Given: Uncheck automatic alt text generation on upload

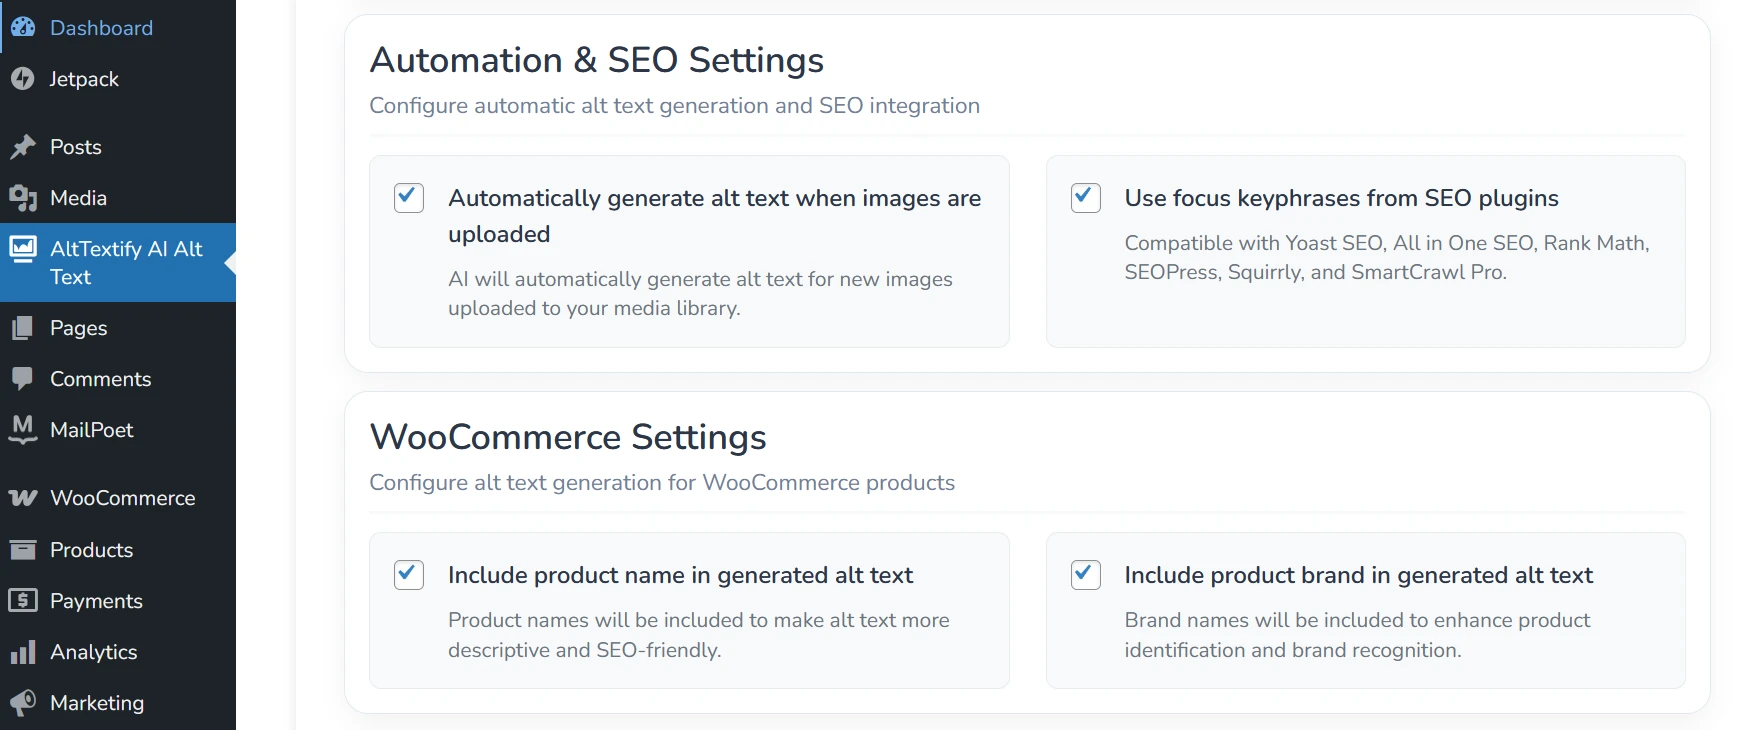Looking at the screenshot, I should coord(409,198).
